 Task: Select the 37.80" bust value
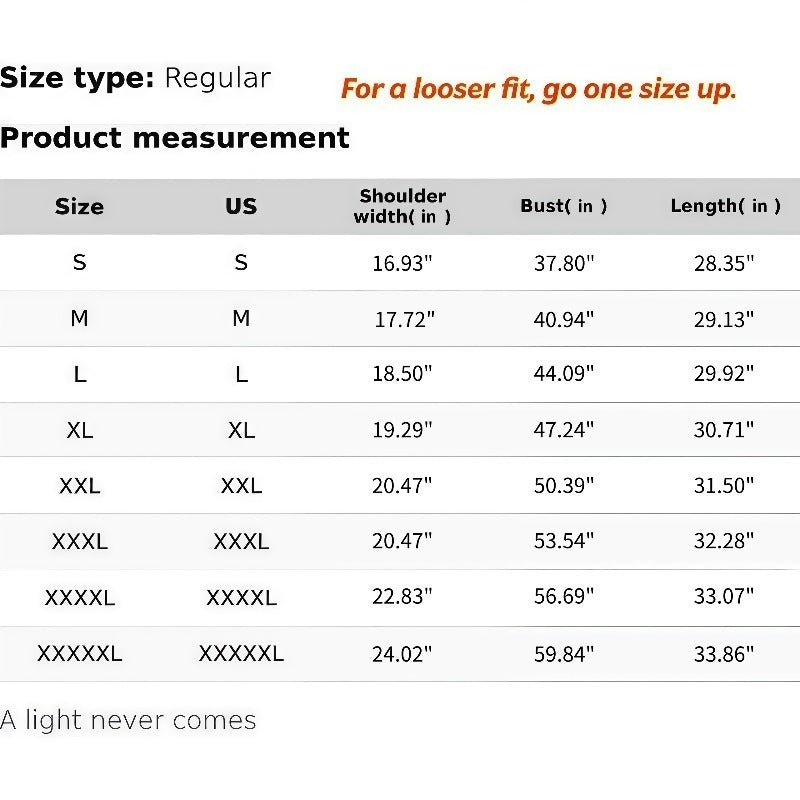coord(564,264)
